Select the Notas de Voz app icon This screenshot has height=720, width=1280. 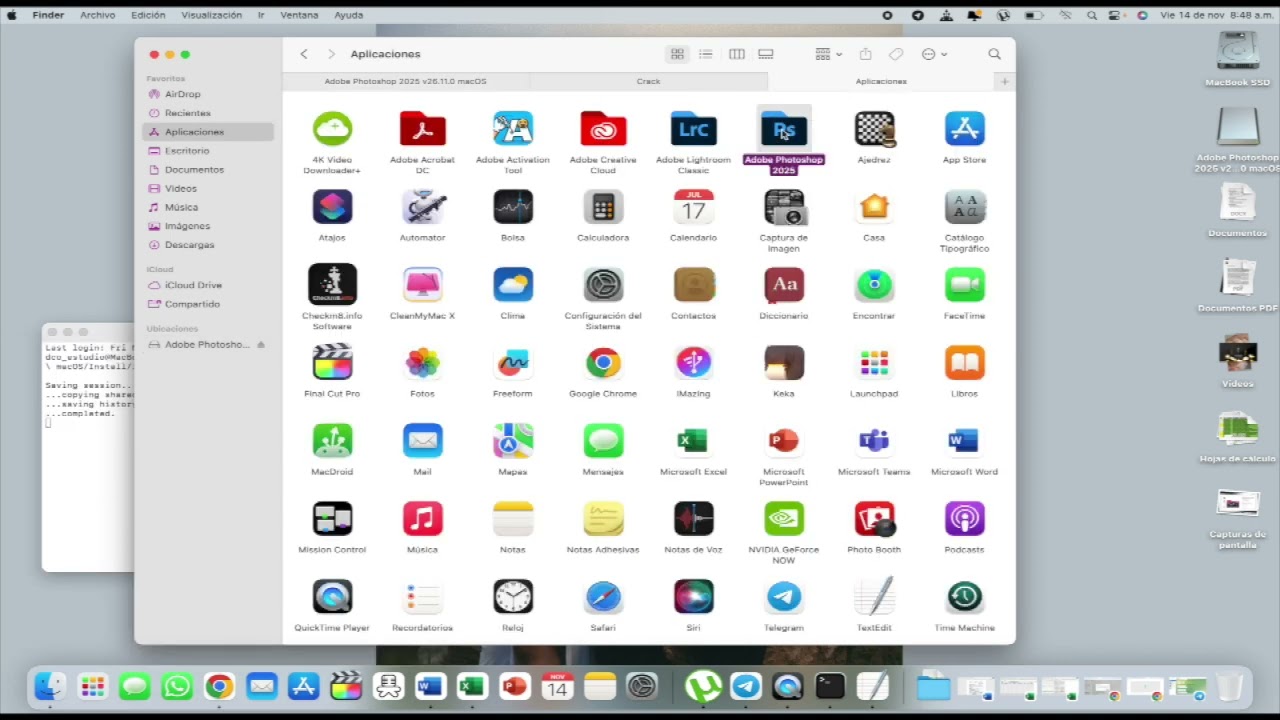click(693, 519)
